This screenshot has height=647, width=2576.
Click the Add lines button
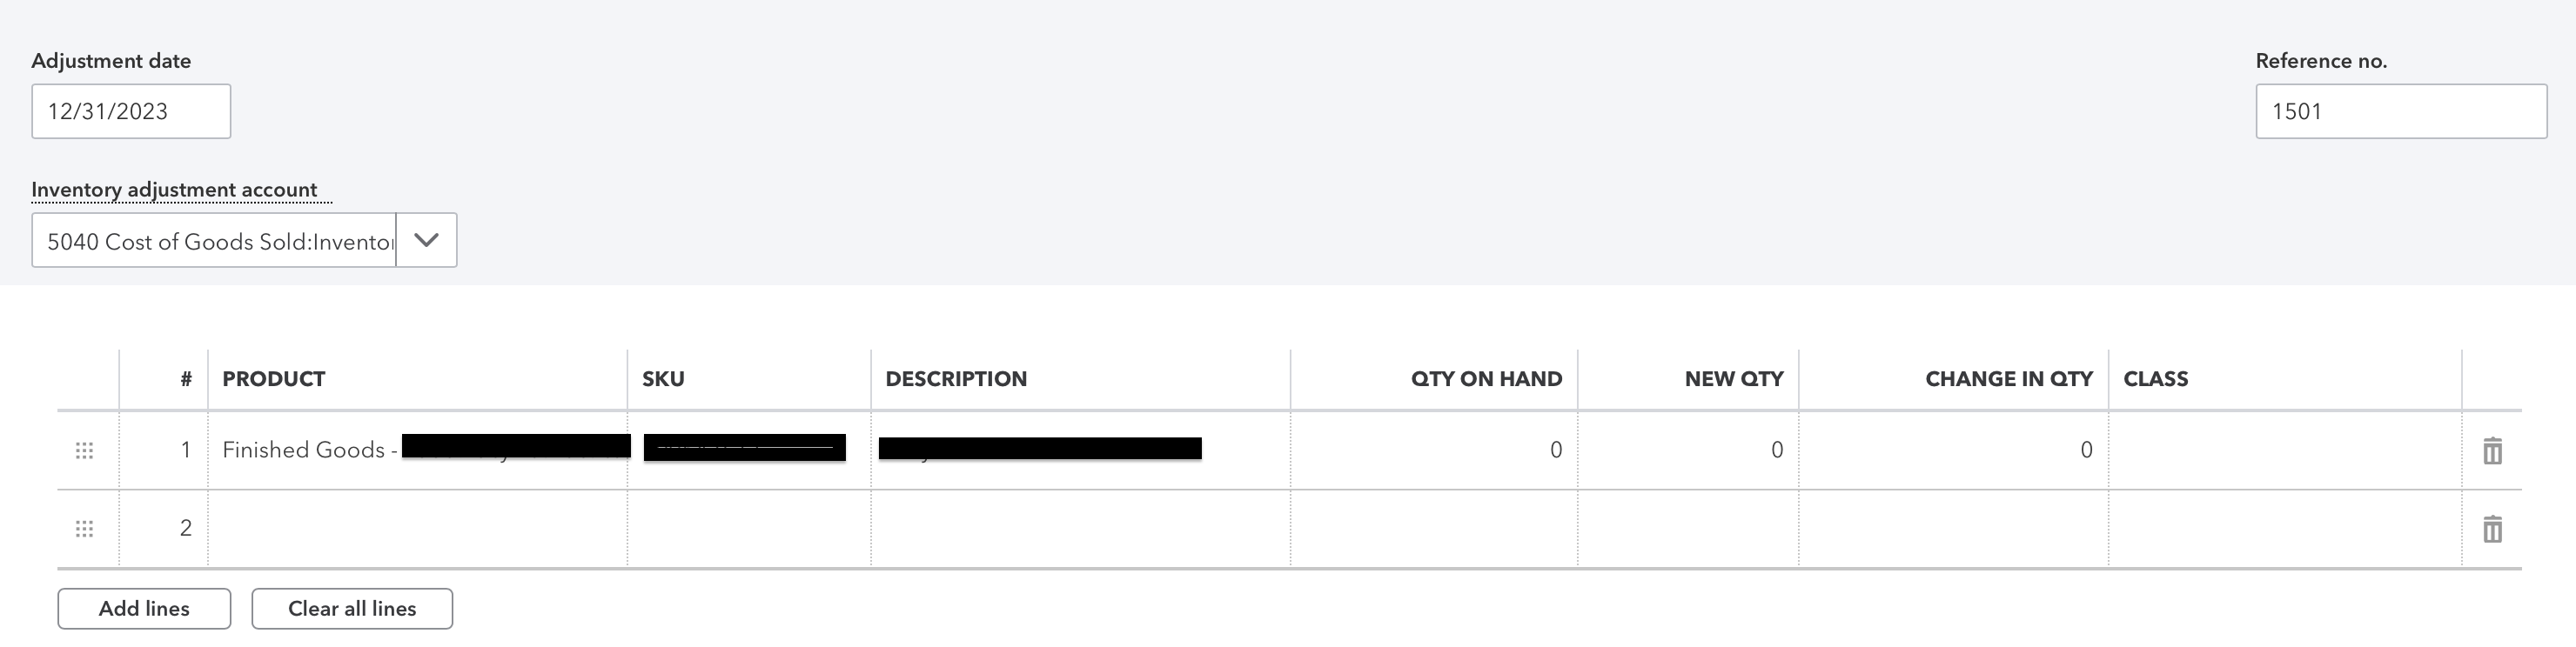tap(144, 609)
